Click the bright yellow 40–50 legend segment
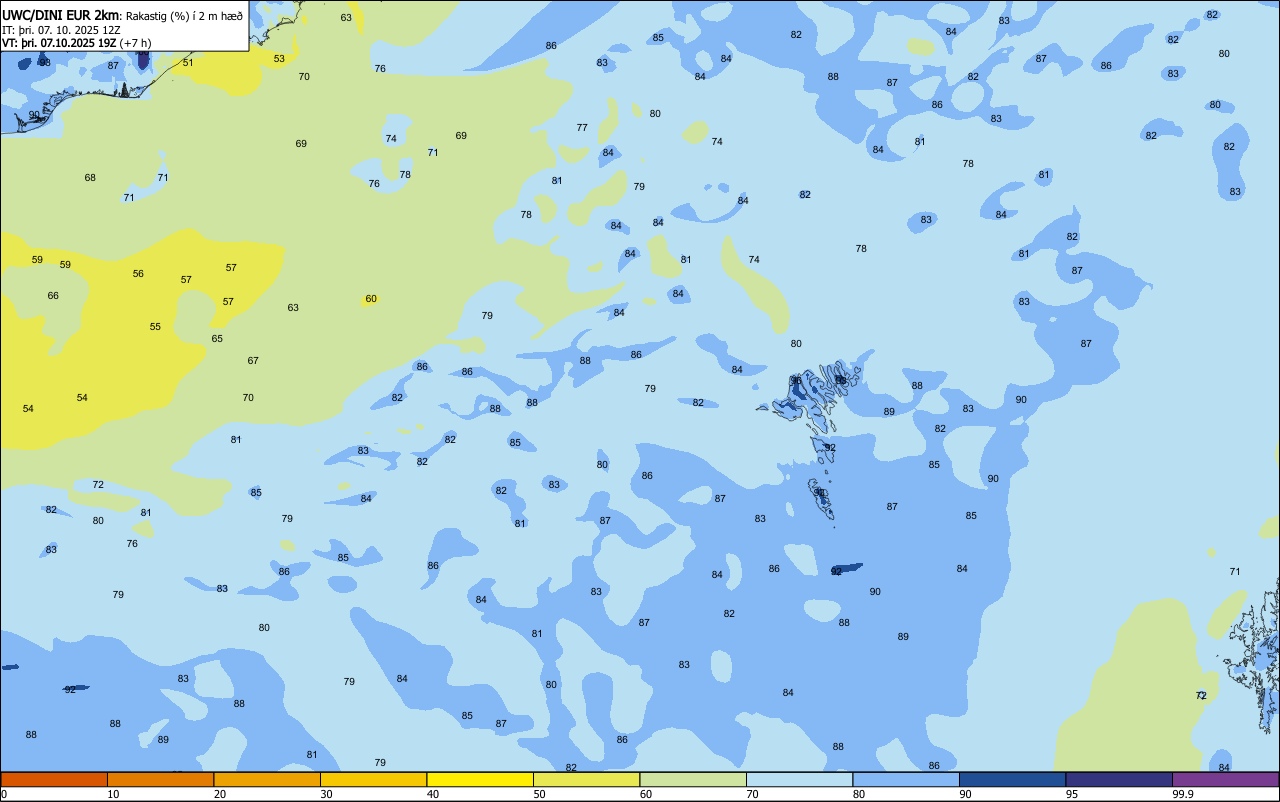Image resolution: width=1280 pixels, height=802 pixels. click(480, 779)
